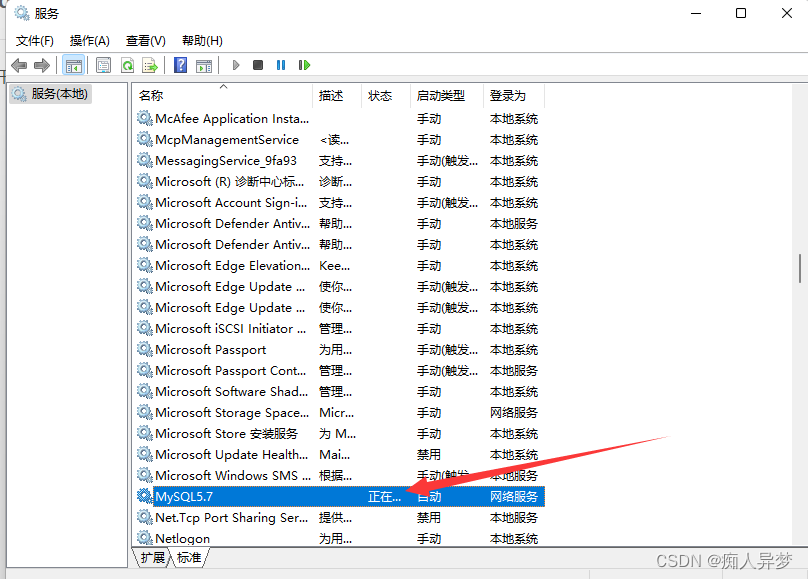
Task: Click gear icon beside MessagingService_9fa93
Action: click(x=144, y=160)
